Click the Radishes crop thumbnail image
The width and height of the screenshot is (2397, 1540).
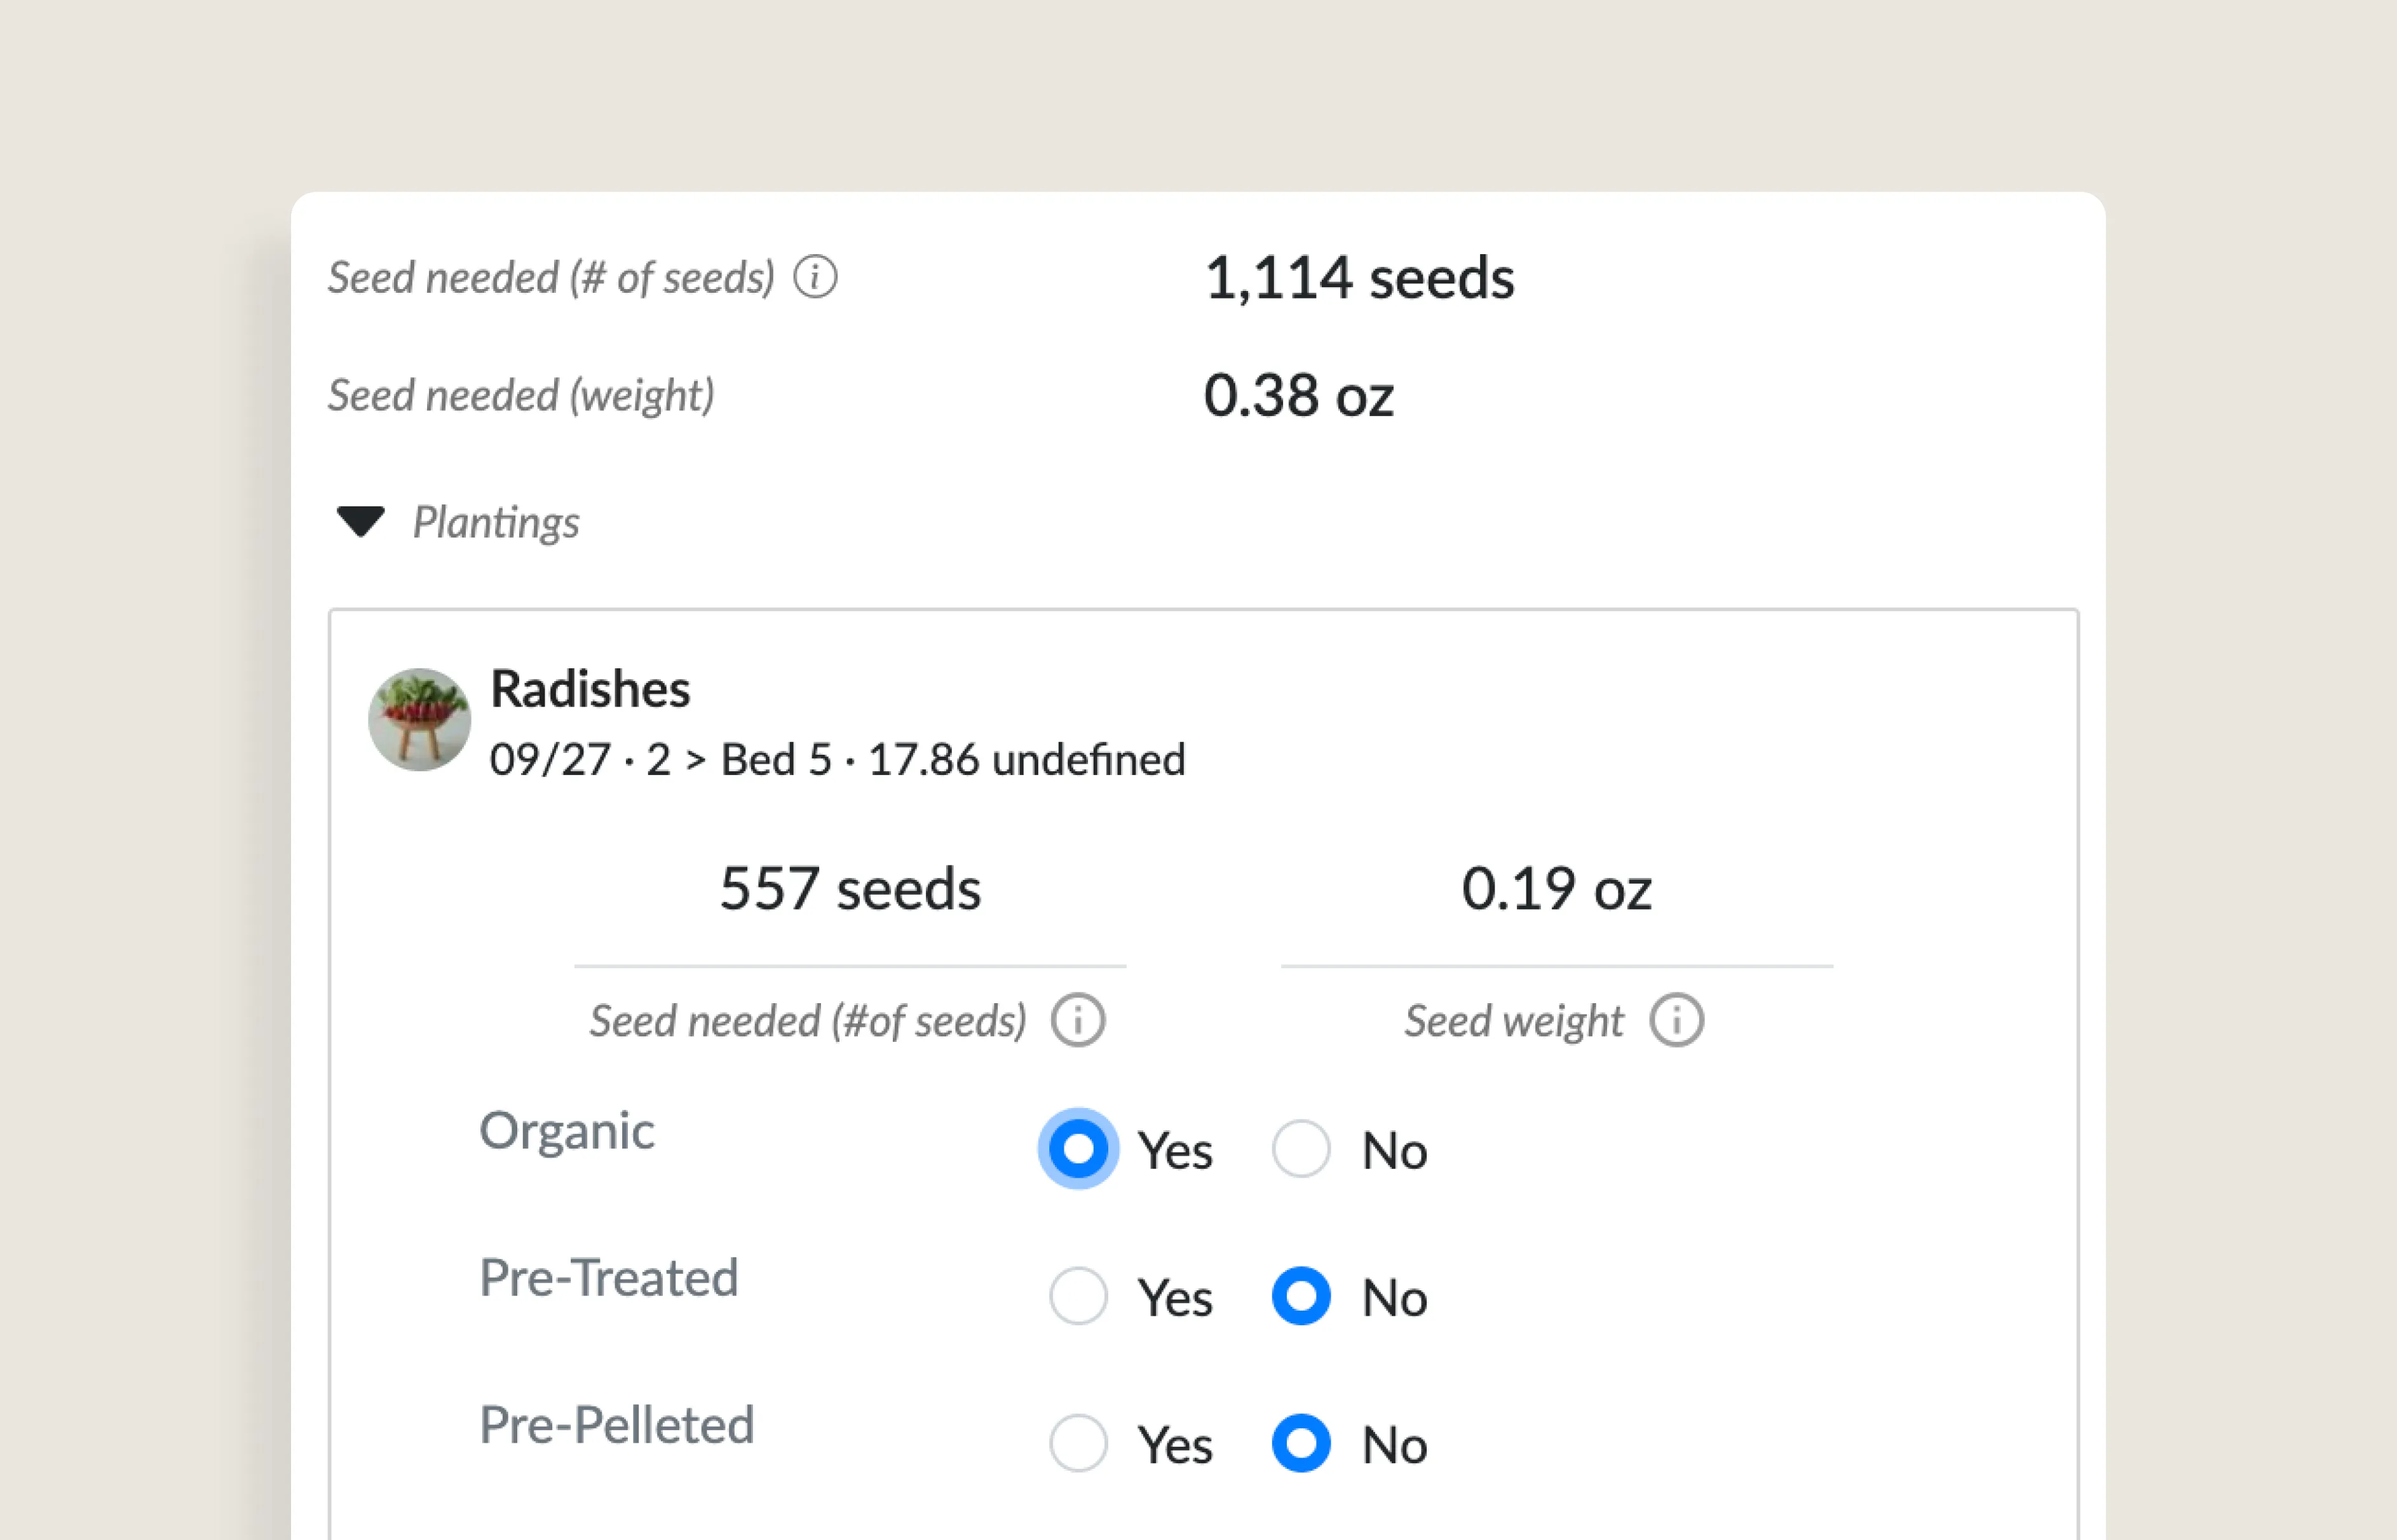tap(420, 720)
